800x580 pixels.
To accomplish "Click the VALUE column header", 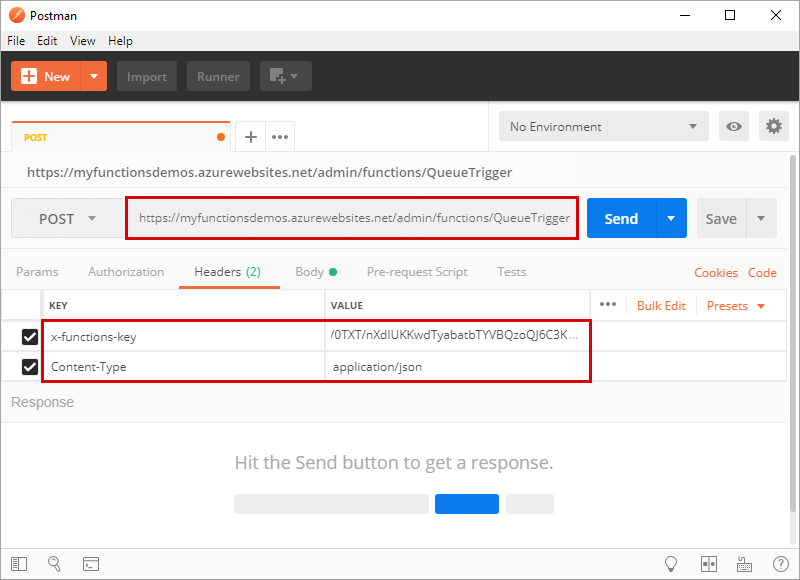I will point(347,306).
